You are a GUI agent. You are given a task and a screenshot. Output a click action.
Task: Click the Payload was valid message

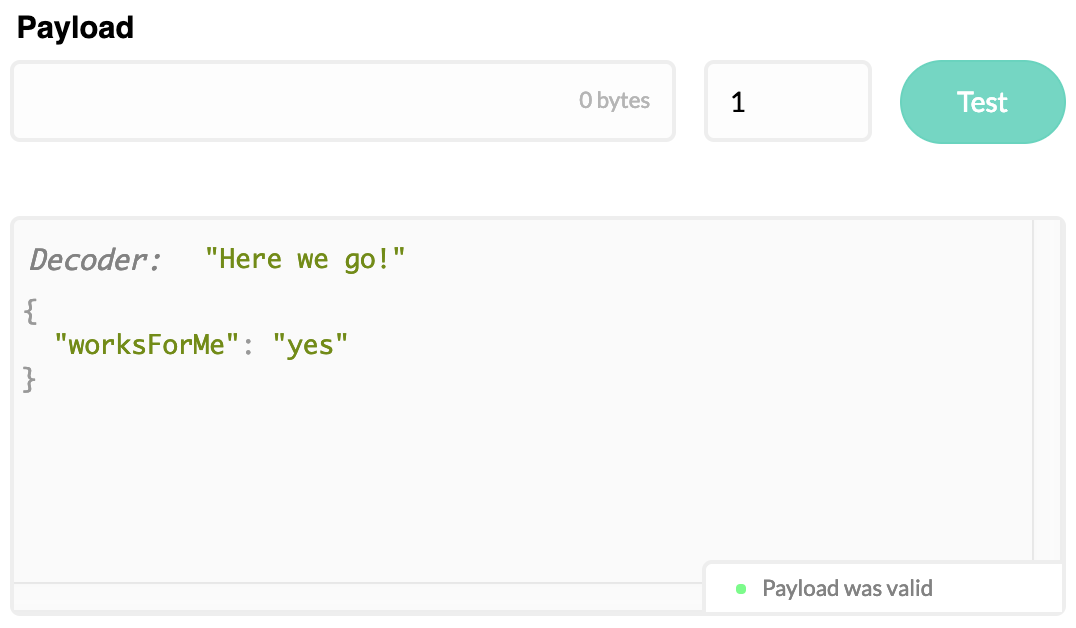[x=847, y=588]
